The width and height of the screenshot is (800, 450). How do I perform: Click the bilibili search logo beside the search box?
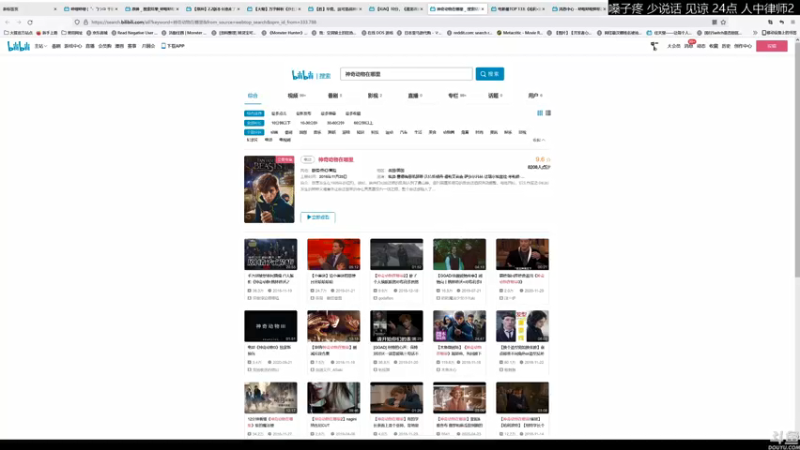(311, 75)
